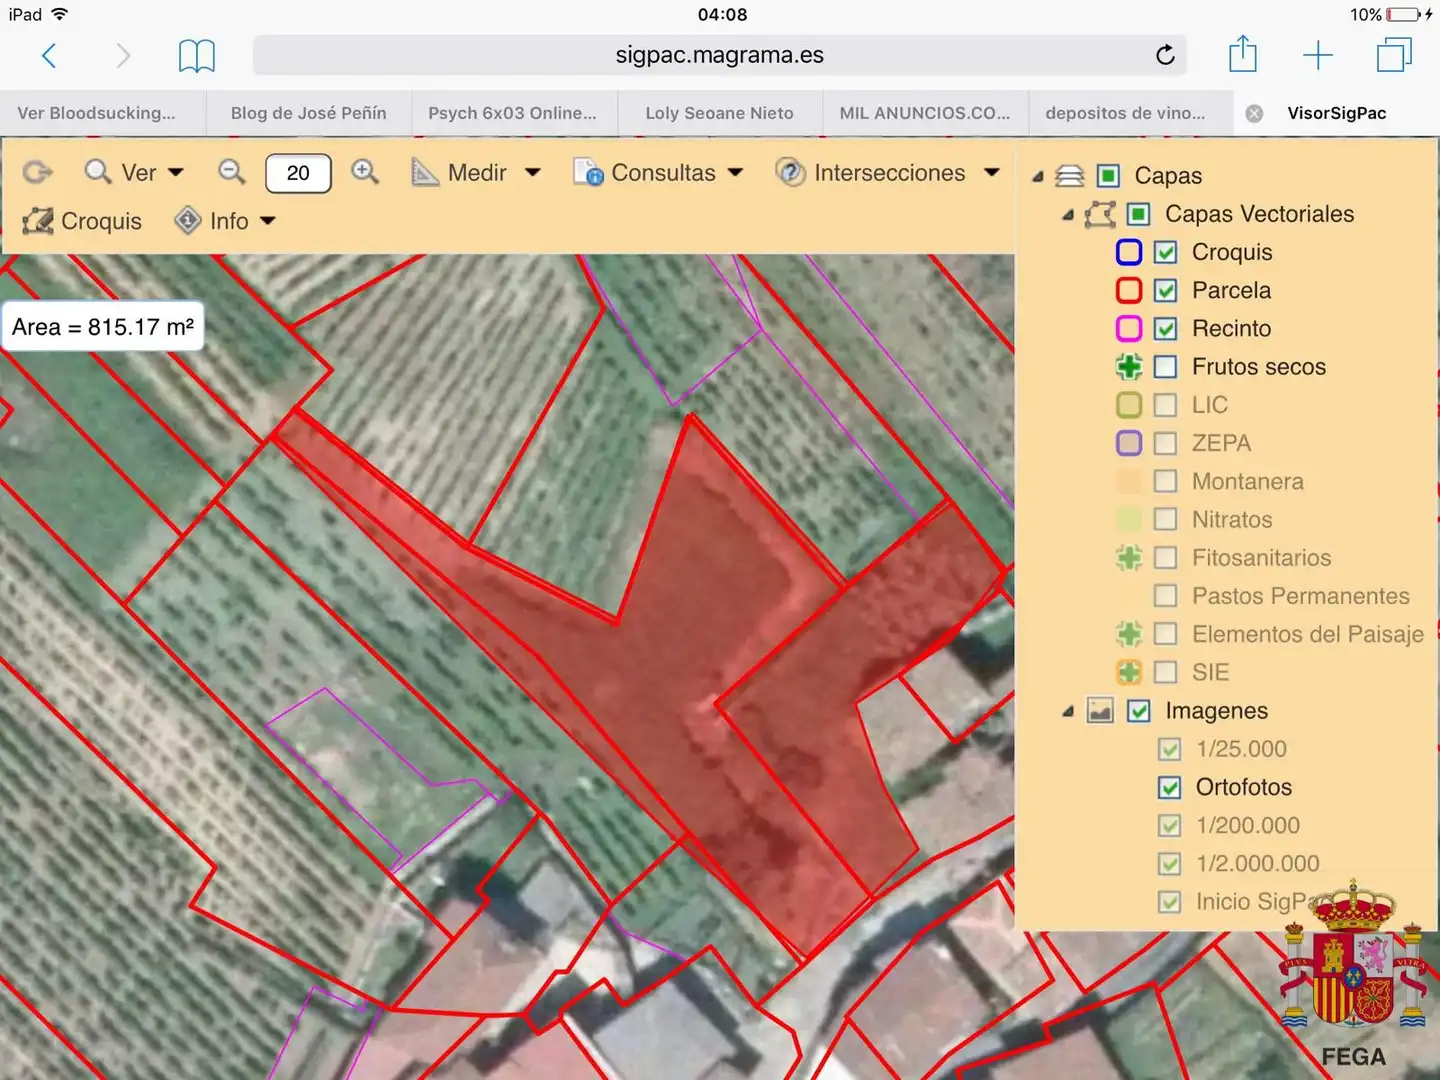Open the Ver dropdown menu

[x=136, y=172]
